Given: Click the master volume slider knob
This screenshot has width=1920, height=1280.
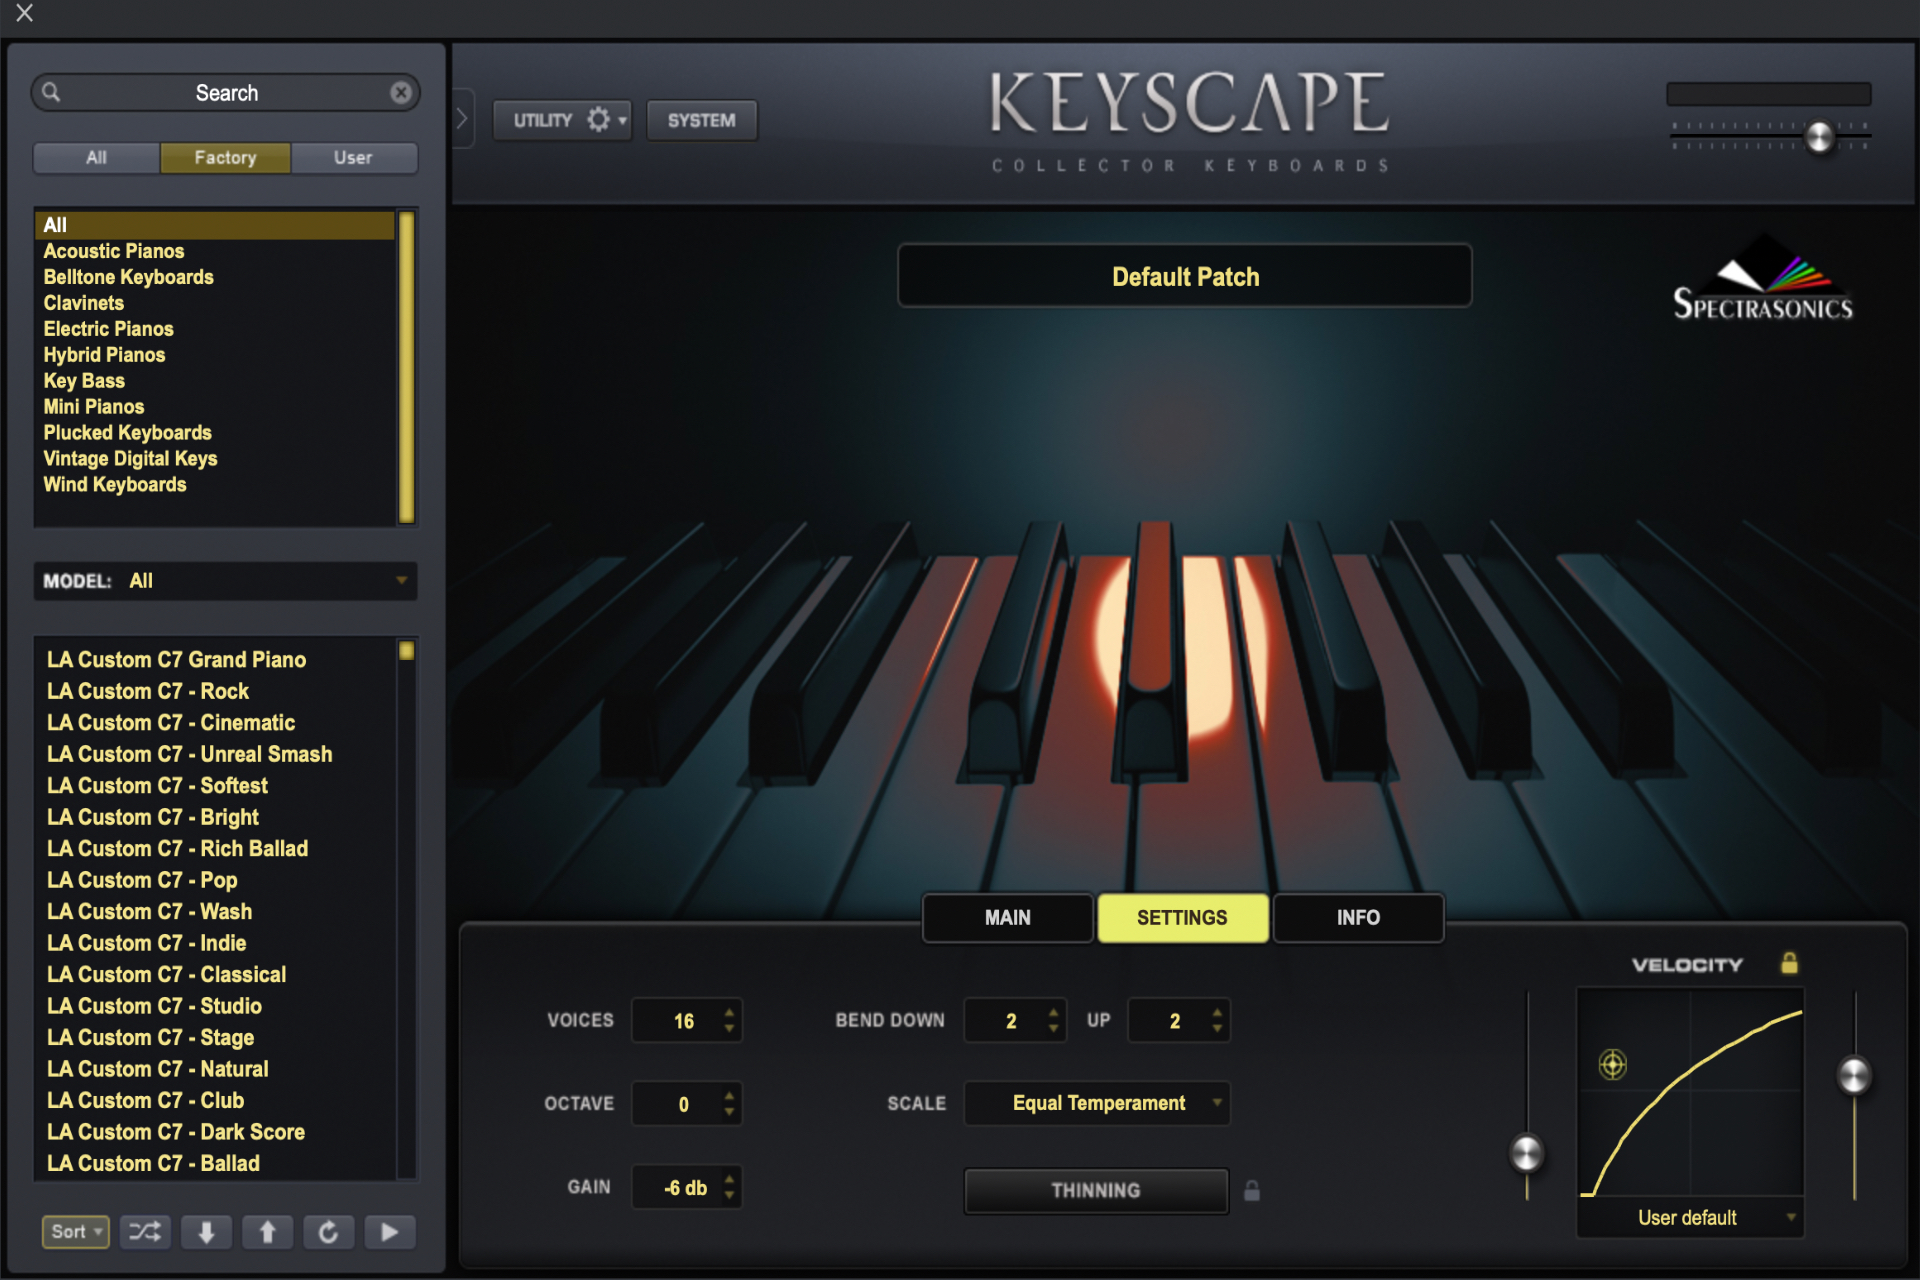Looking at the screenshot, I should pos(1820,137).
